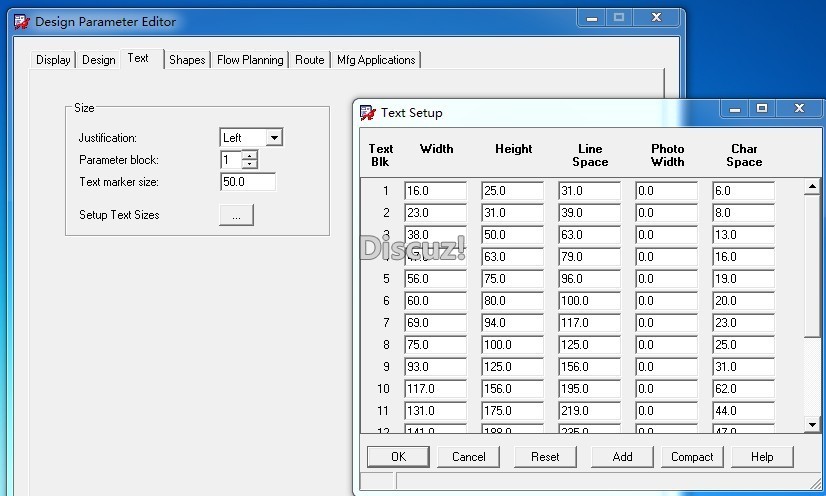
Task: Confirm with the OK button
Action: (x=398, y=457)
